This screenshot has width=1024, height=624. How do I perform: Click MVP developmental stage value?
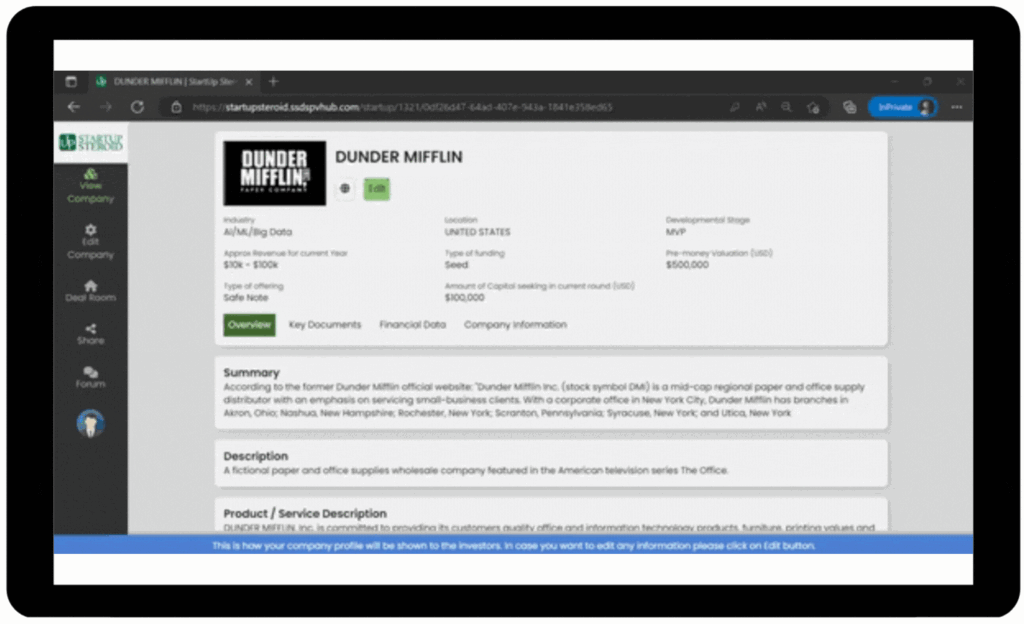coord(676,232)
